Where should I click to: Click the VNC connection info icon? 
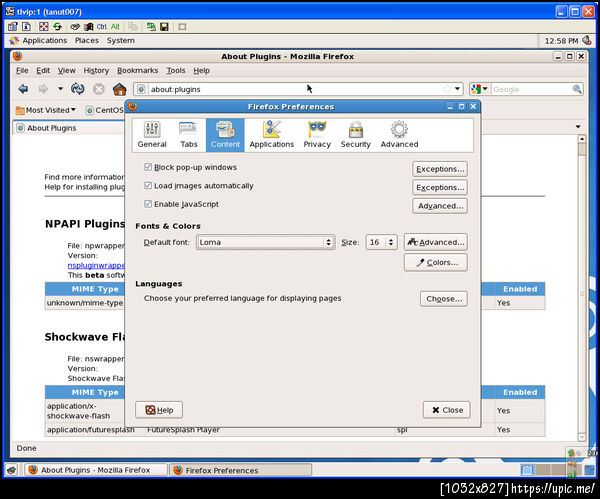(26, 26)
